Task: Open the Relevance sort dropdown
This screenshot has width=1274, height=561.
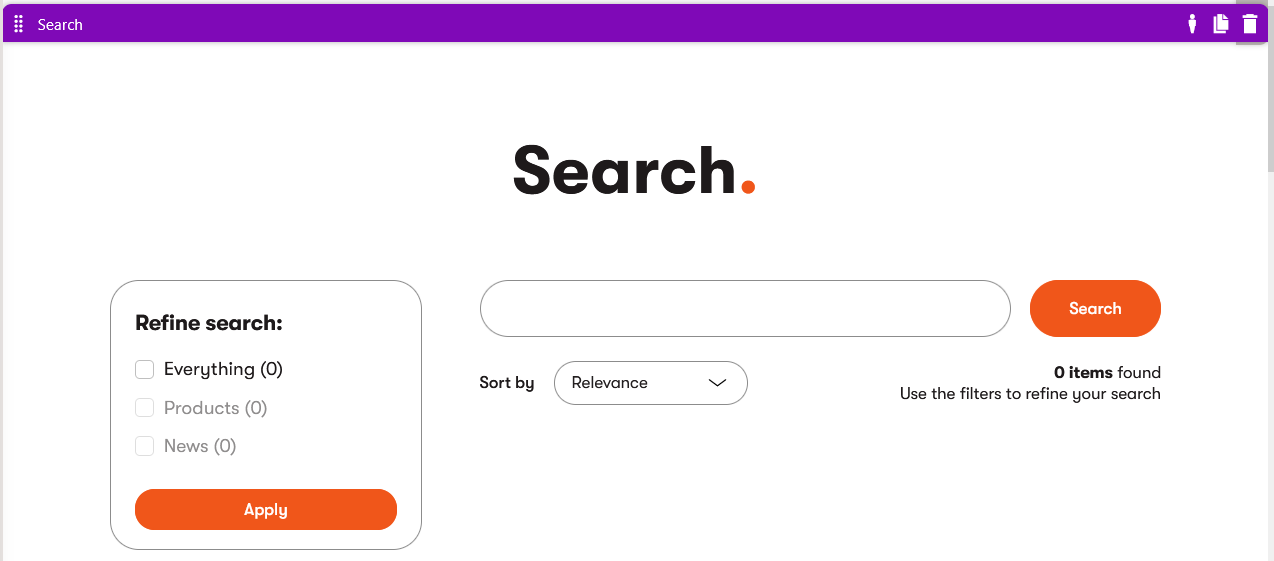Action: (650, 383)
